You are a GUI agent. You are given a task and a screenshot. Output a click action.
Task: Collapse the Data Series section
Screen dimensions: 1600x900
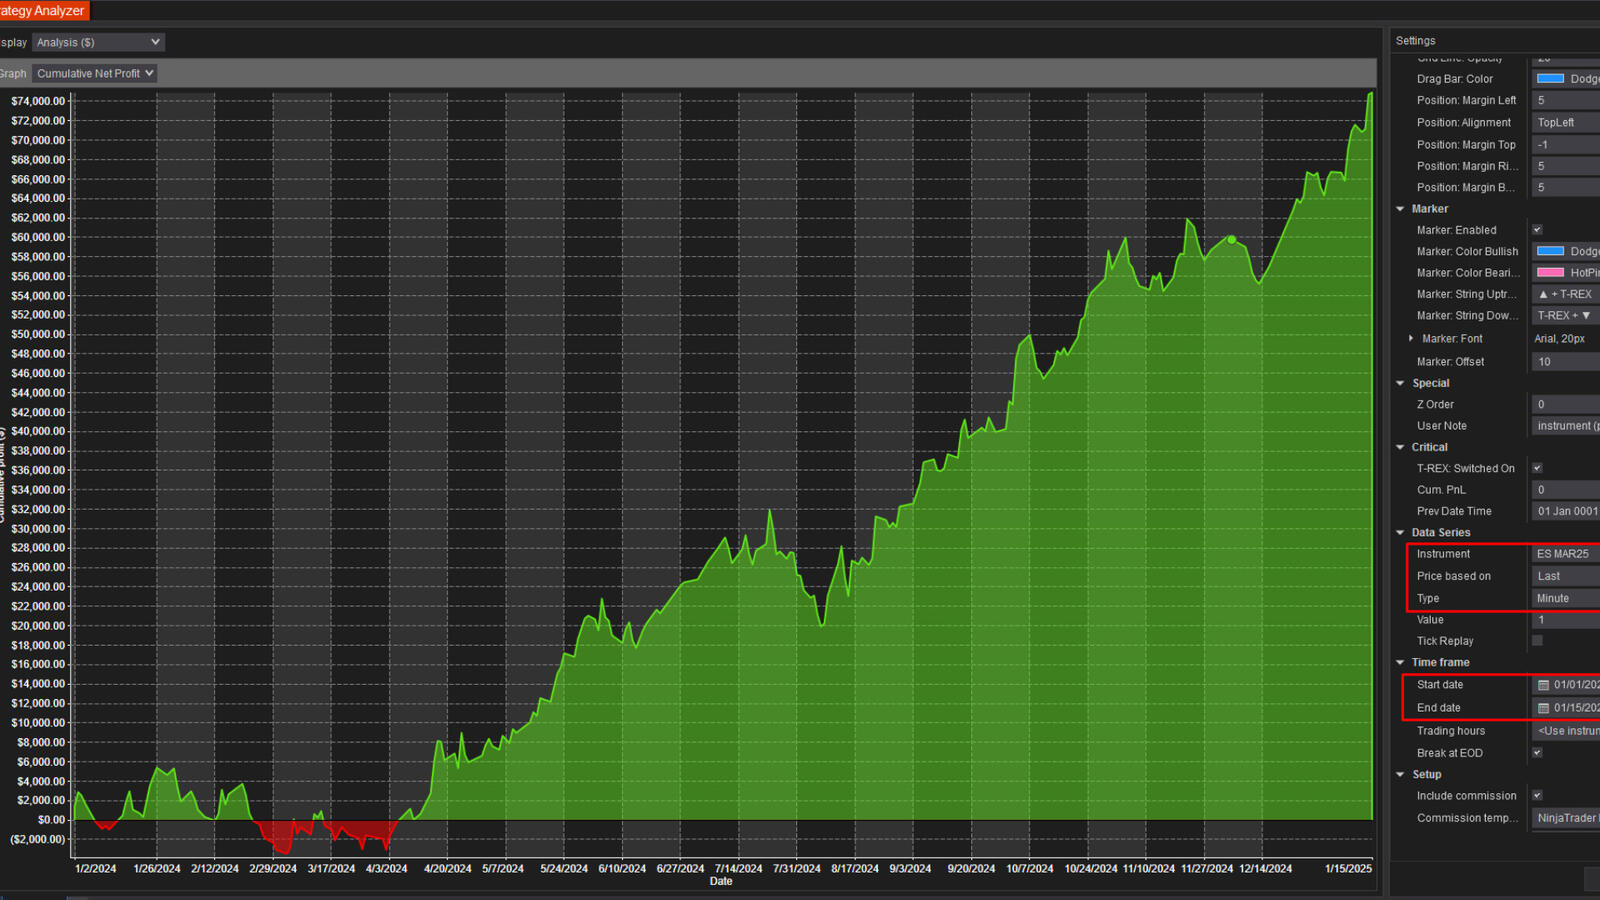pyautogui.click(x=1400, y=533)
